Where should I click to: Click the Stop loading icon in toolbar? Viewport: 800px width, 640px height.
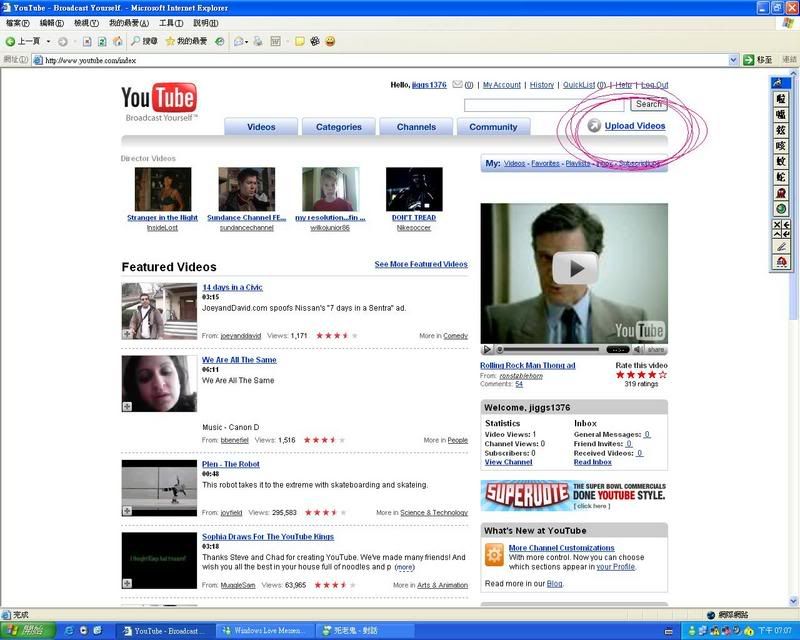point(87,41)
